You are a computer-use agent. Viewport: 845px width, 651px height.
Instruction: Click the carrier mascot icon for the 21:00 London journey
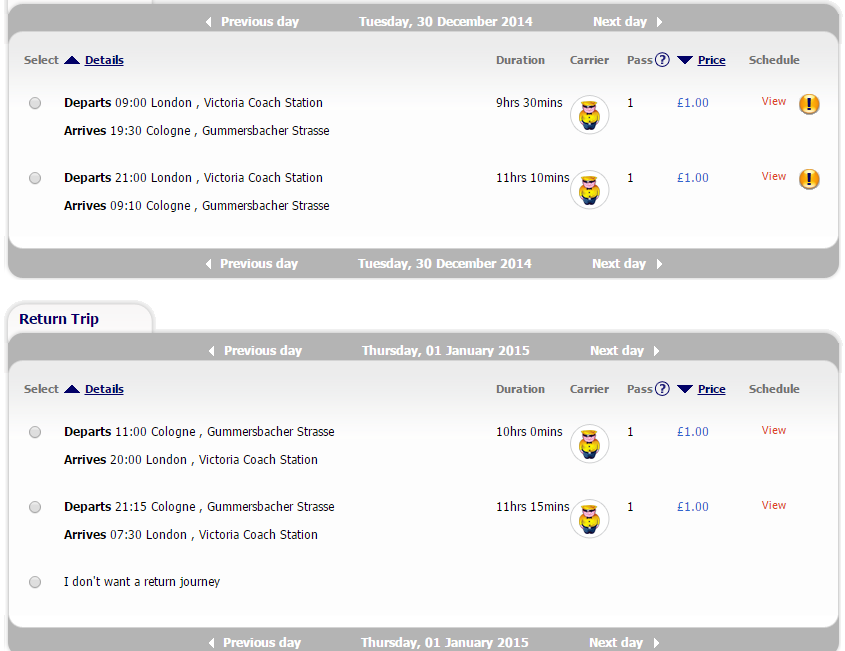[590, 190]
